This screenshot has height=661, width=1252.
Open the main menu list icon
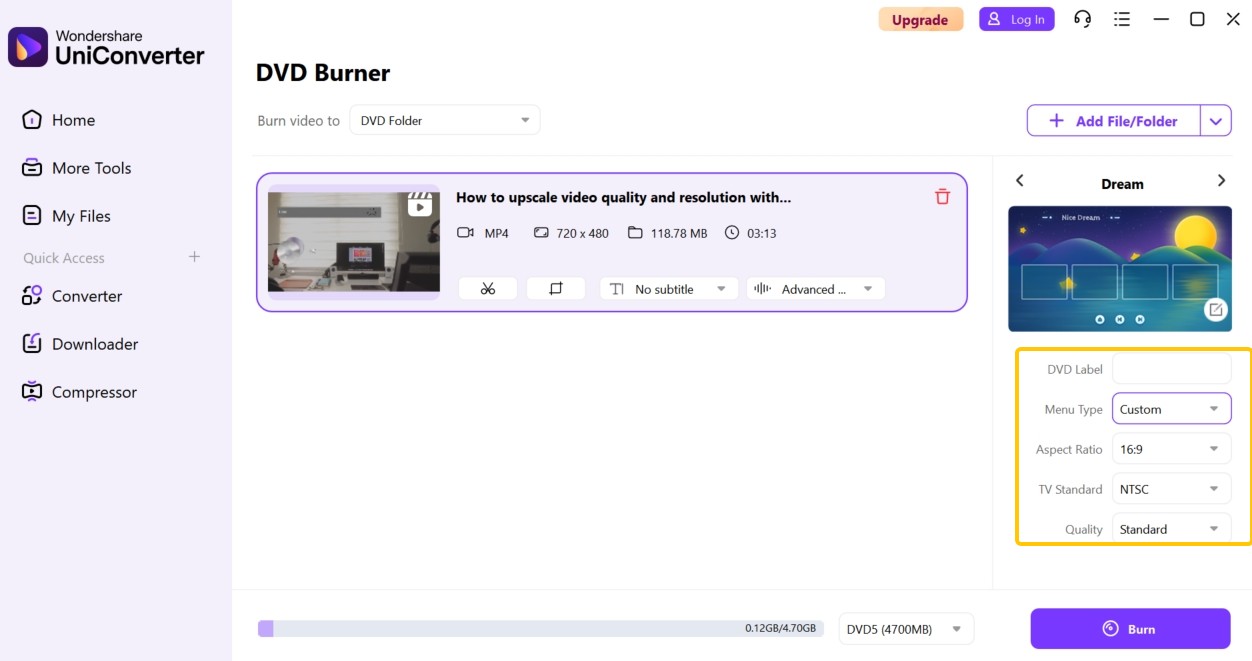[1122, 19]
